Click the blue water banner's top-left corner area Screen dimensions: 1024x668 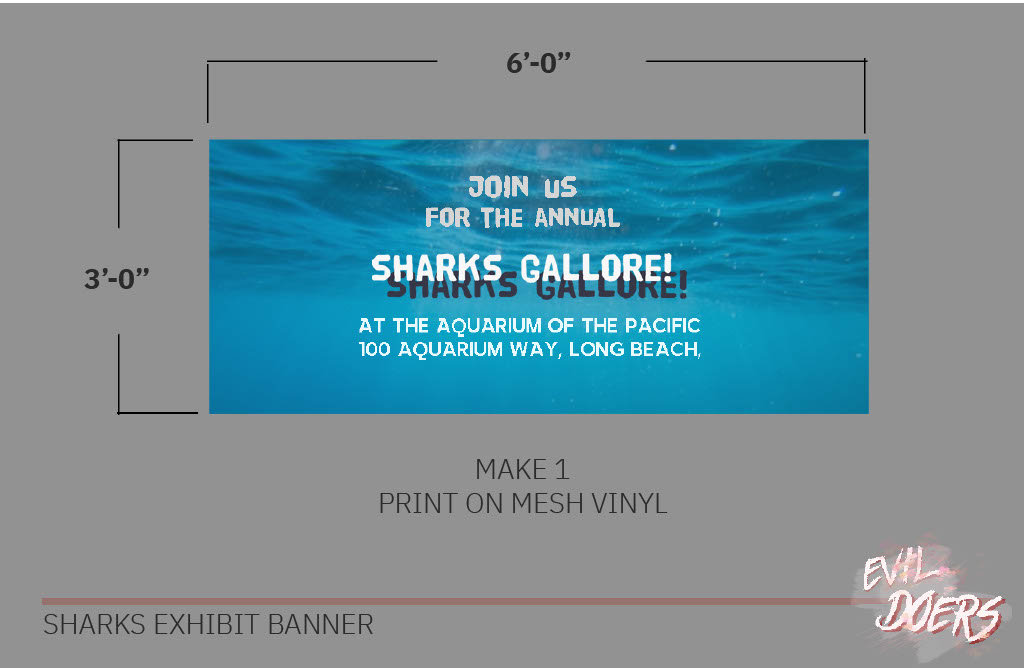(235, 160)
